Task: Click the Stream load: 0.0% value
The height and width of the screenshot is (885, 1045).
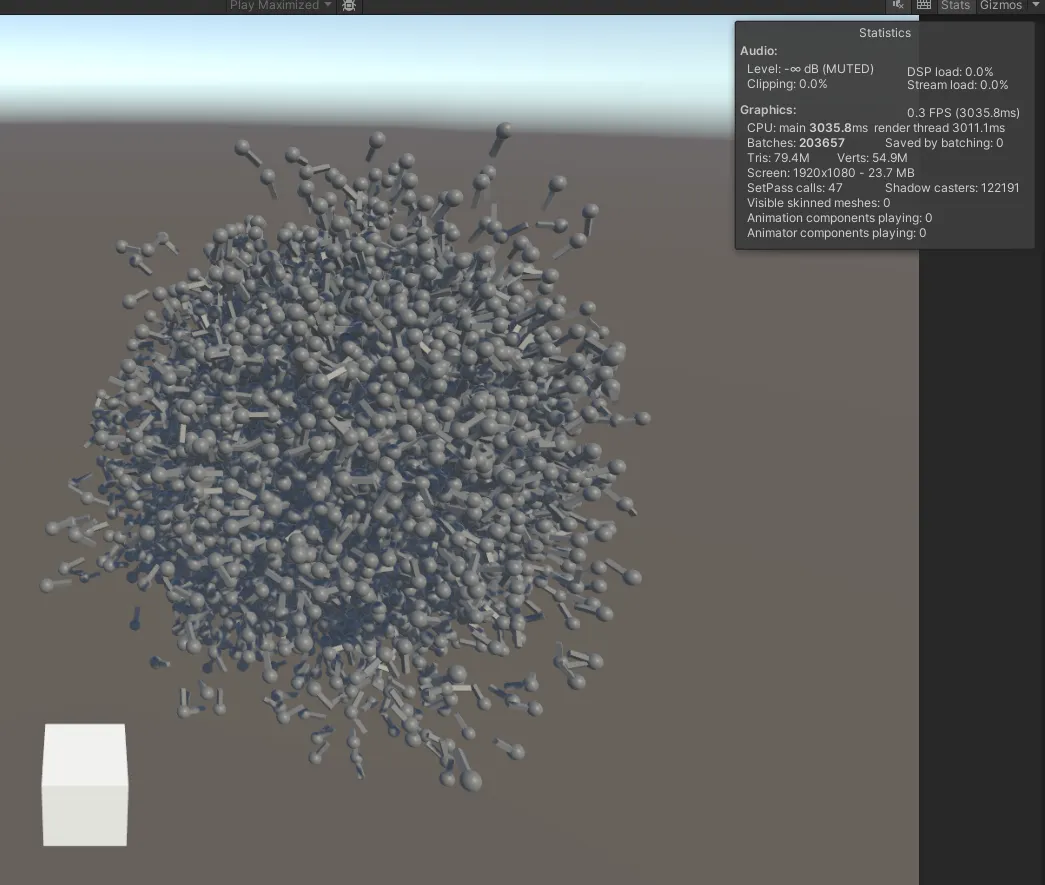Action: (957, 85)
